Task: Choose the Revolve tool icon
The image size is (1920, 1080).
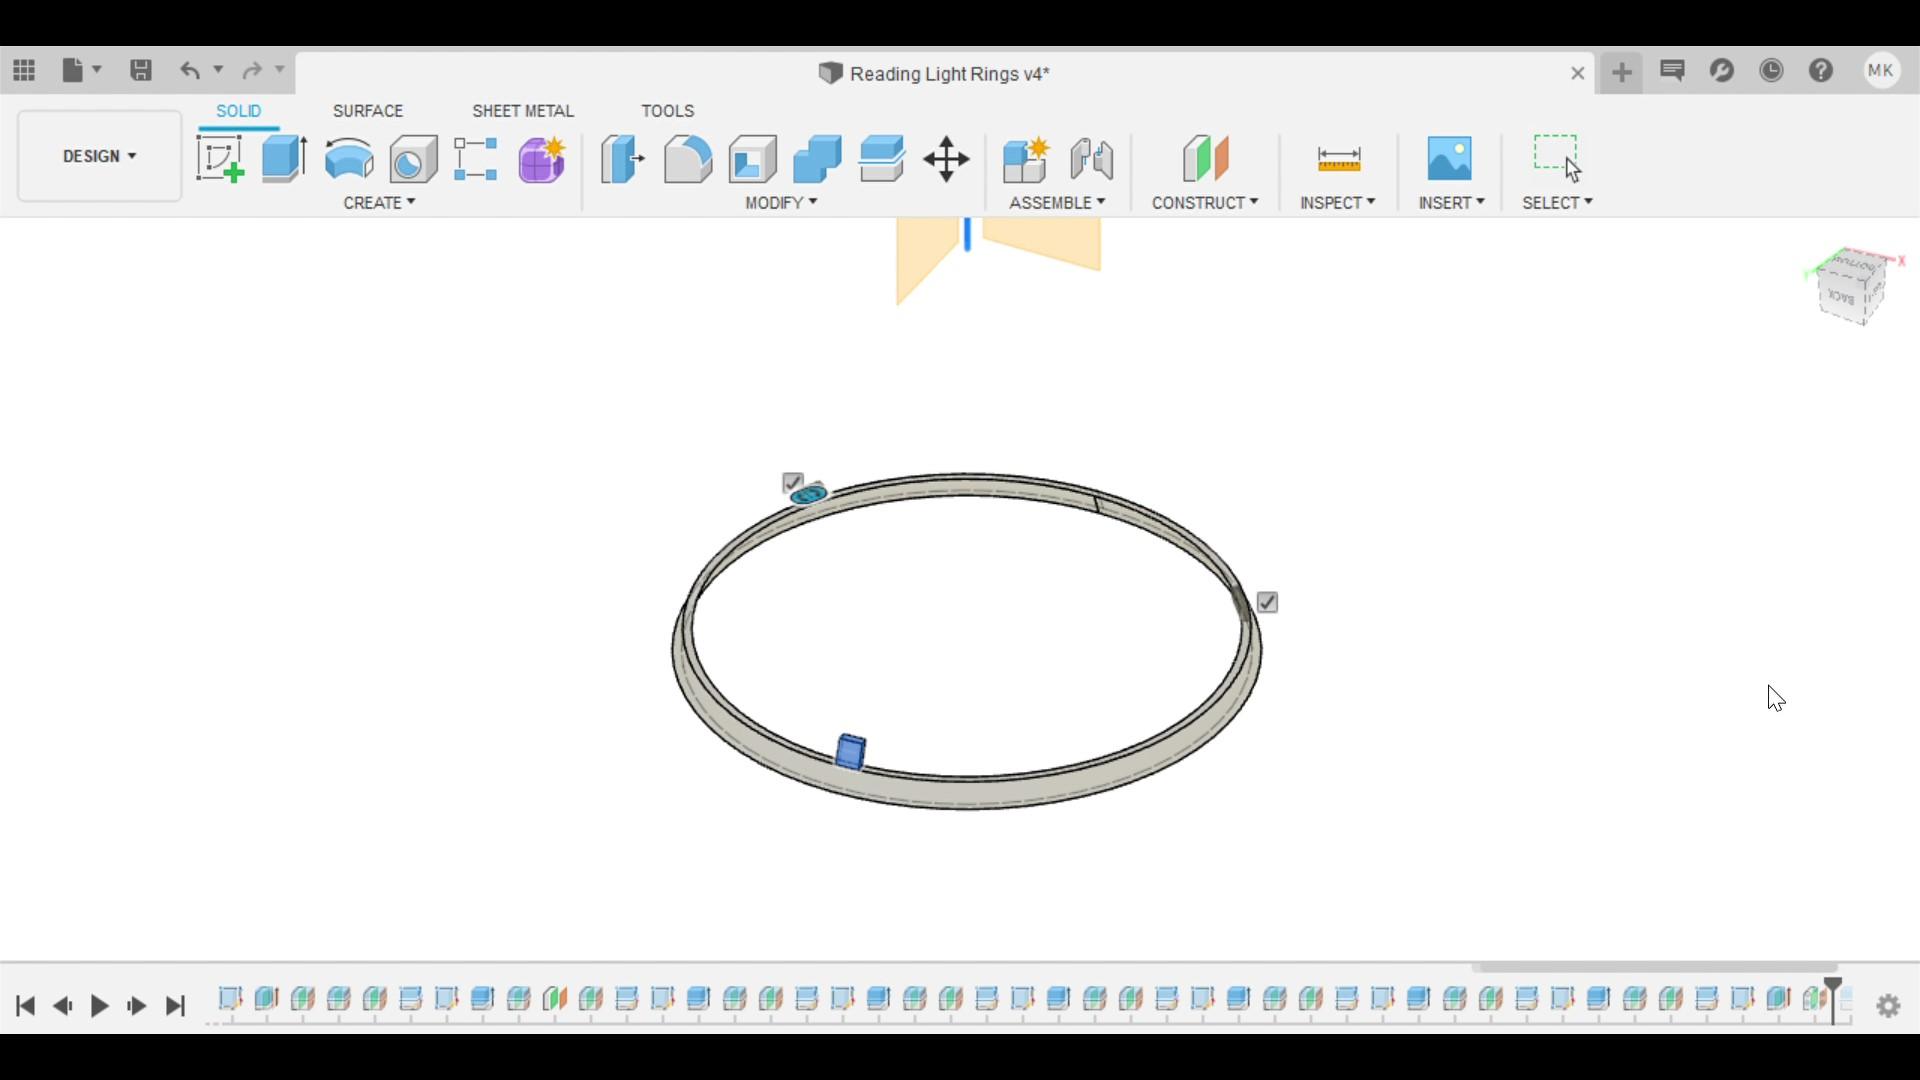Action: (349, 159)
